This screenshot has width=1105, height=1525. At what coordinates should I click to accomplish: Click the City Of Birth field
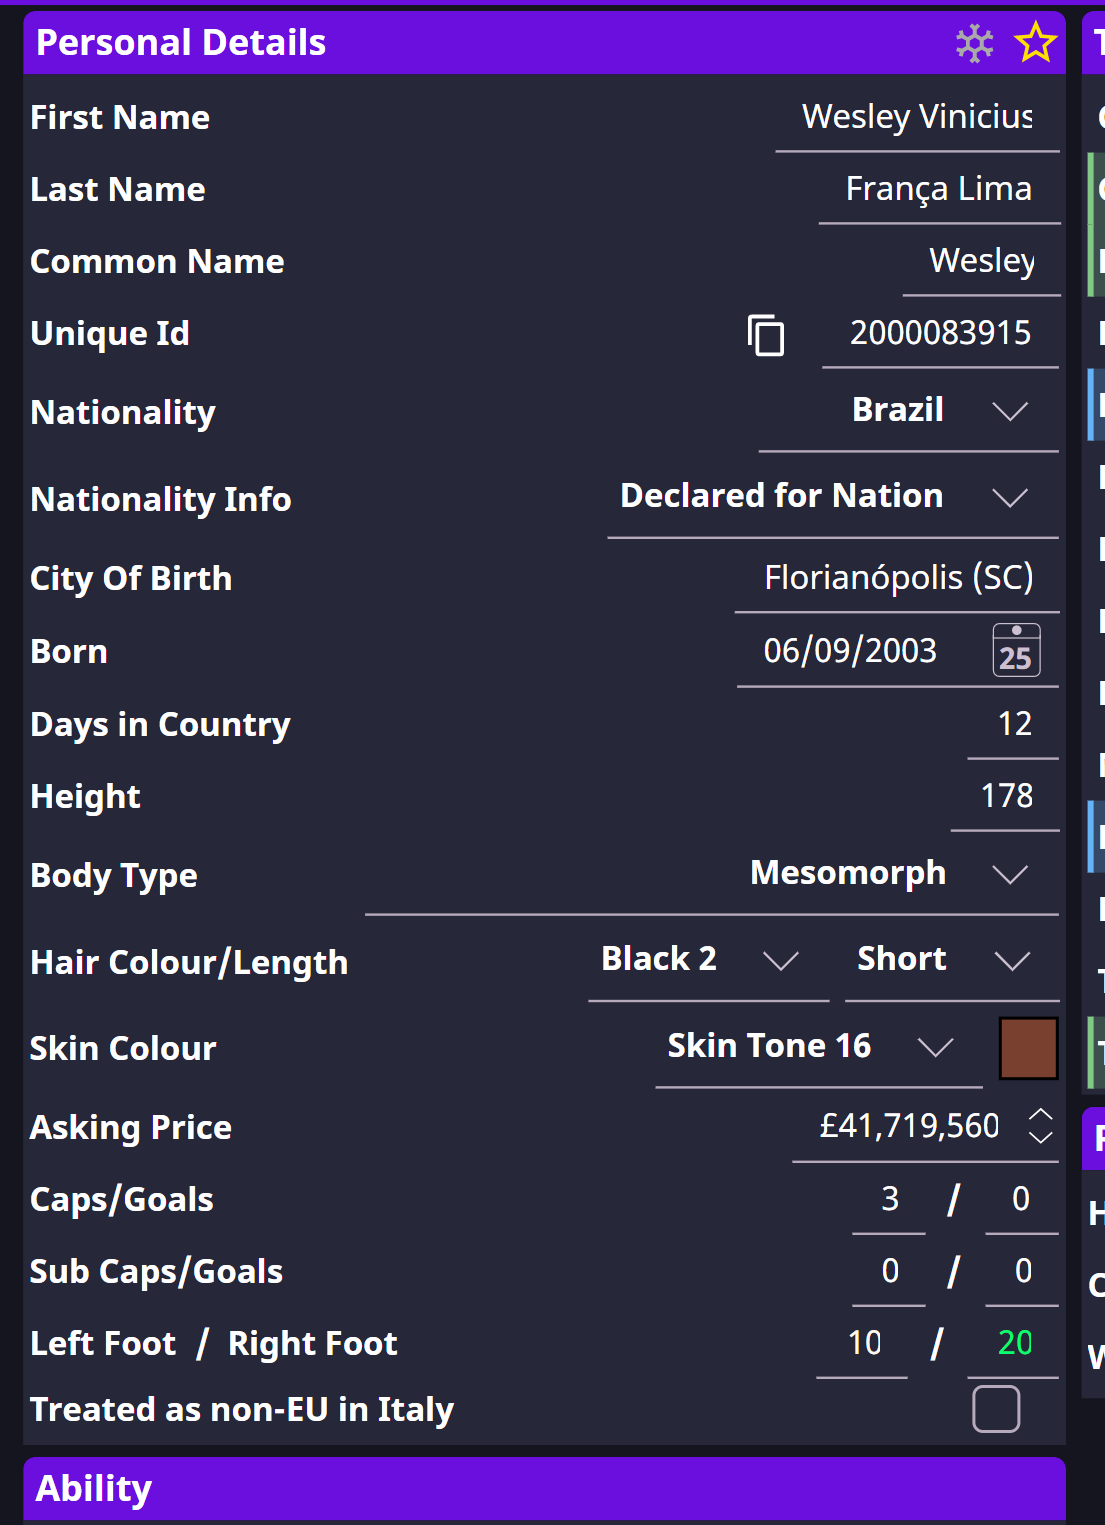[898, 577]
